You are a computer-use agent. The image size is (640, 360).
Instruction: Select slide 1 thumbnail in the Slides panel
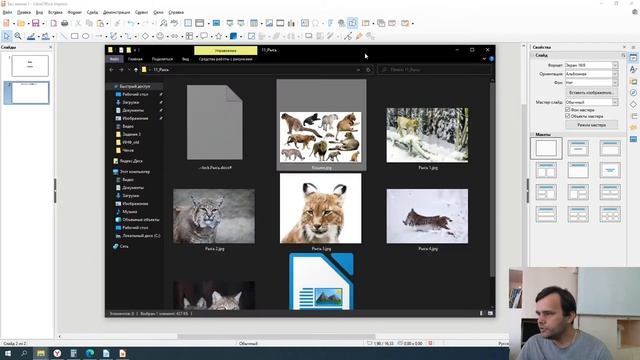pyautogui.click(x=30, y=66)
